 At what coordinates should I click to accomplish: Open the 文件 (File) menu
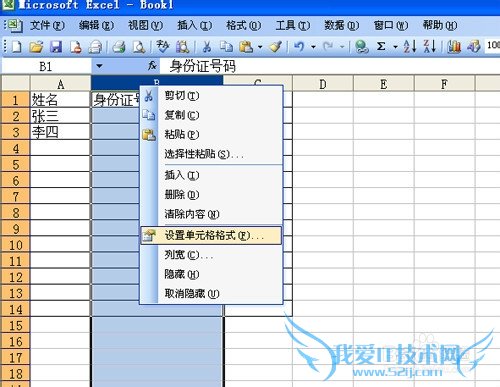pyautogui.click(x=47, y=25)
